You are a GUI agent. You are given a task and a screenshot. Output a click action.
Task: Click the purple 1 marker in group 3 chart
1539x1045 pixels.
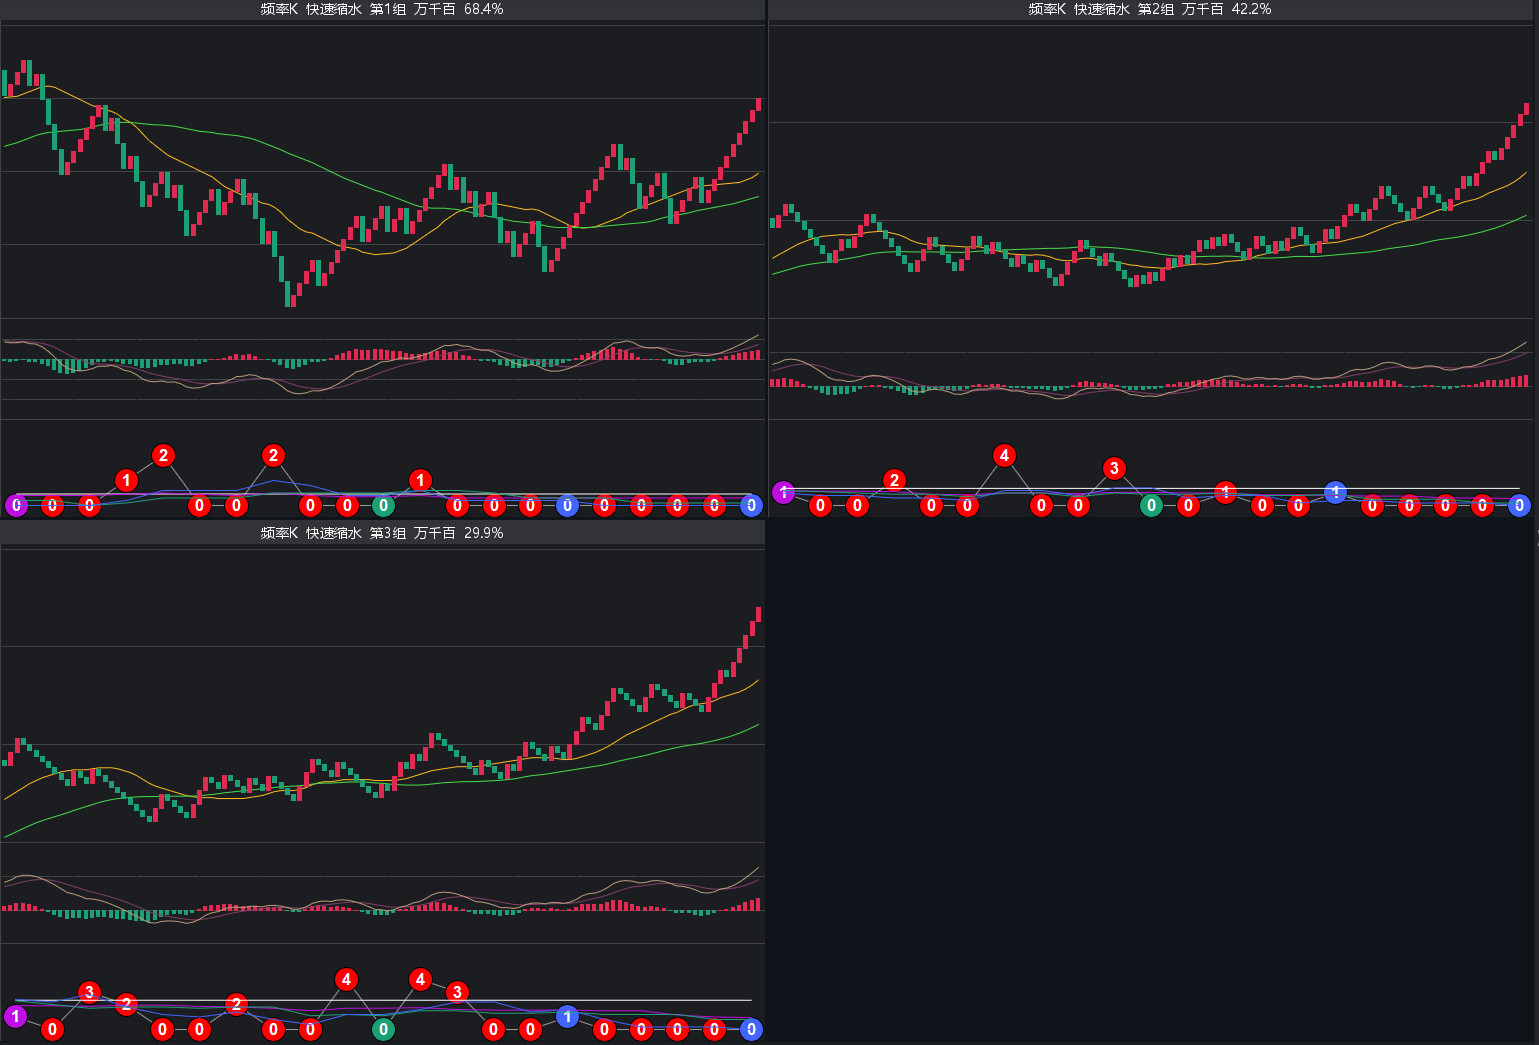click(x=16, y=1017)
